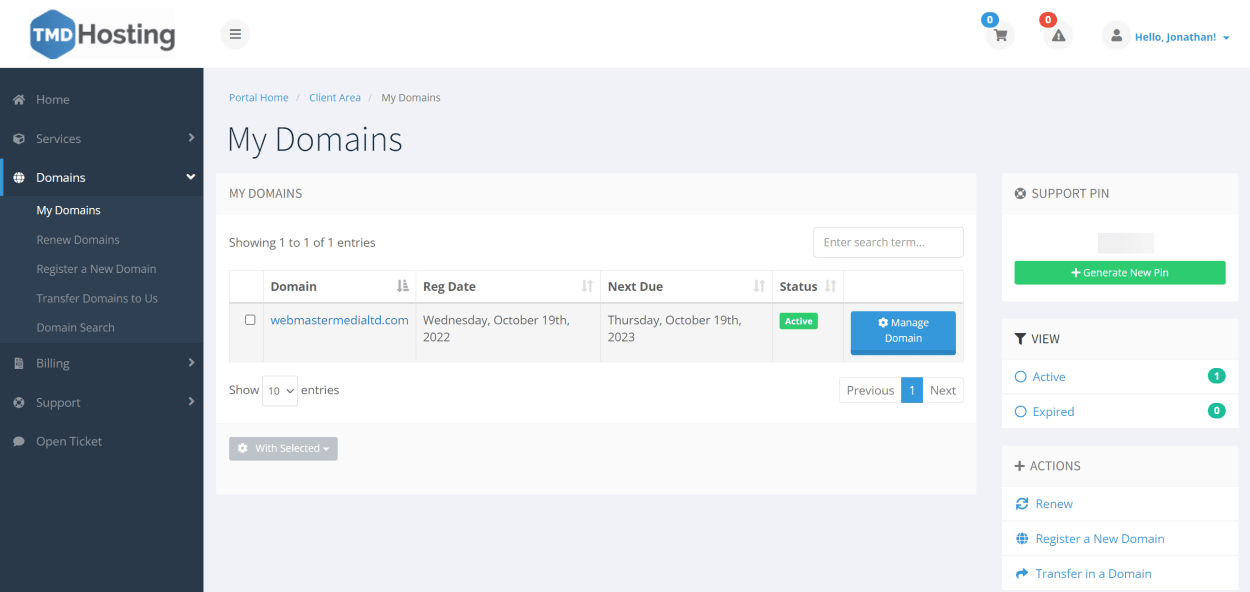
Task: Open the show entries count dropdown
Action: click(280, 391)
